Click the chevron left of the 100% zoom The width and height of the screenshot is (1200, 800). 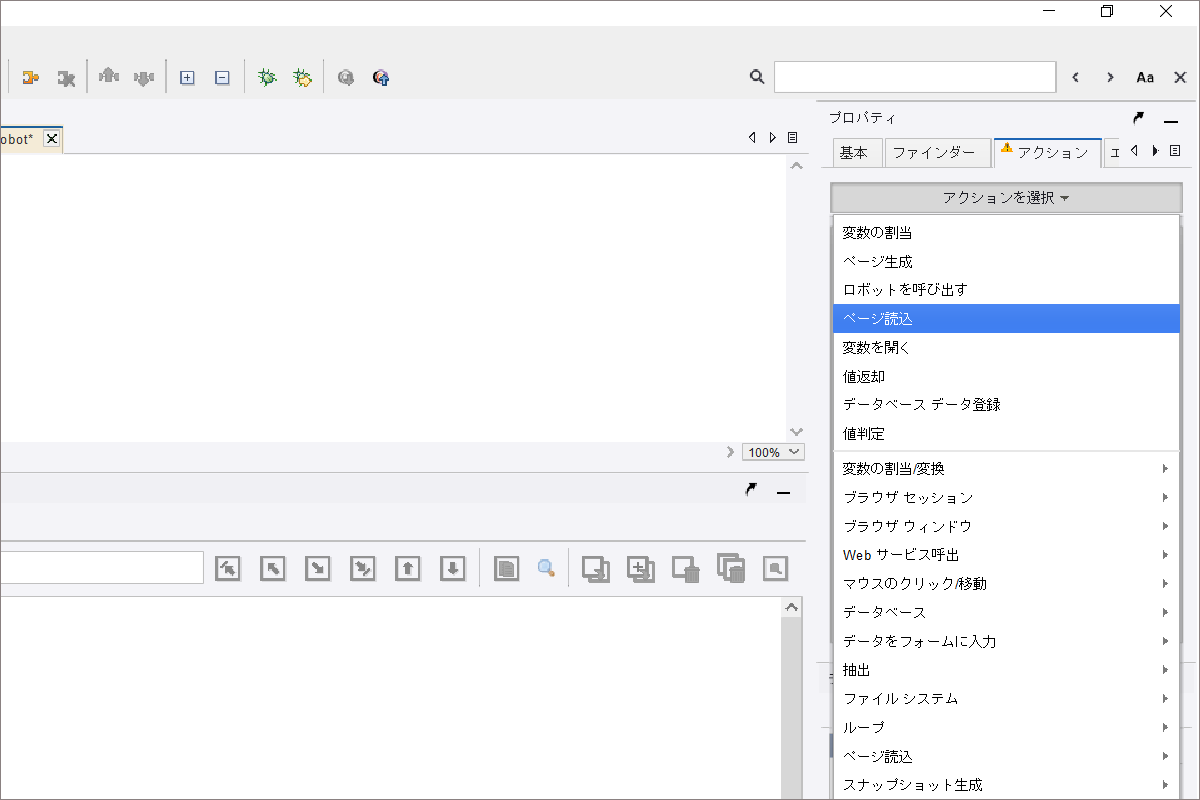(730, 452)
